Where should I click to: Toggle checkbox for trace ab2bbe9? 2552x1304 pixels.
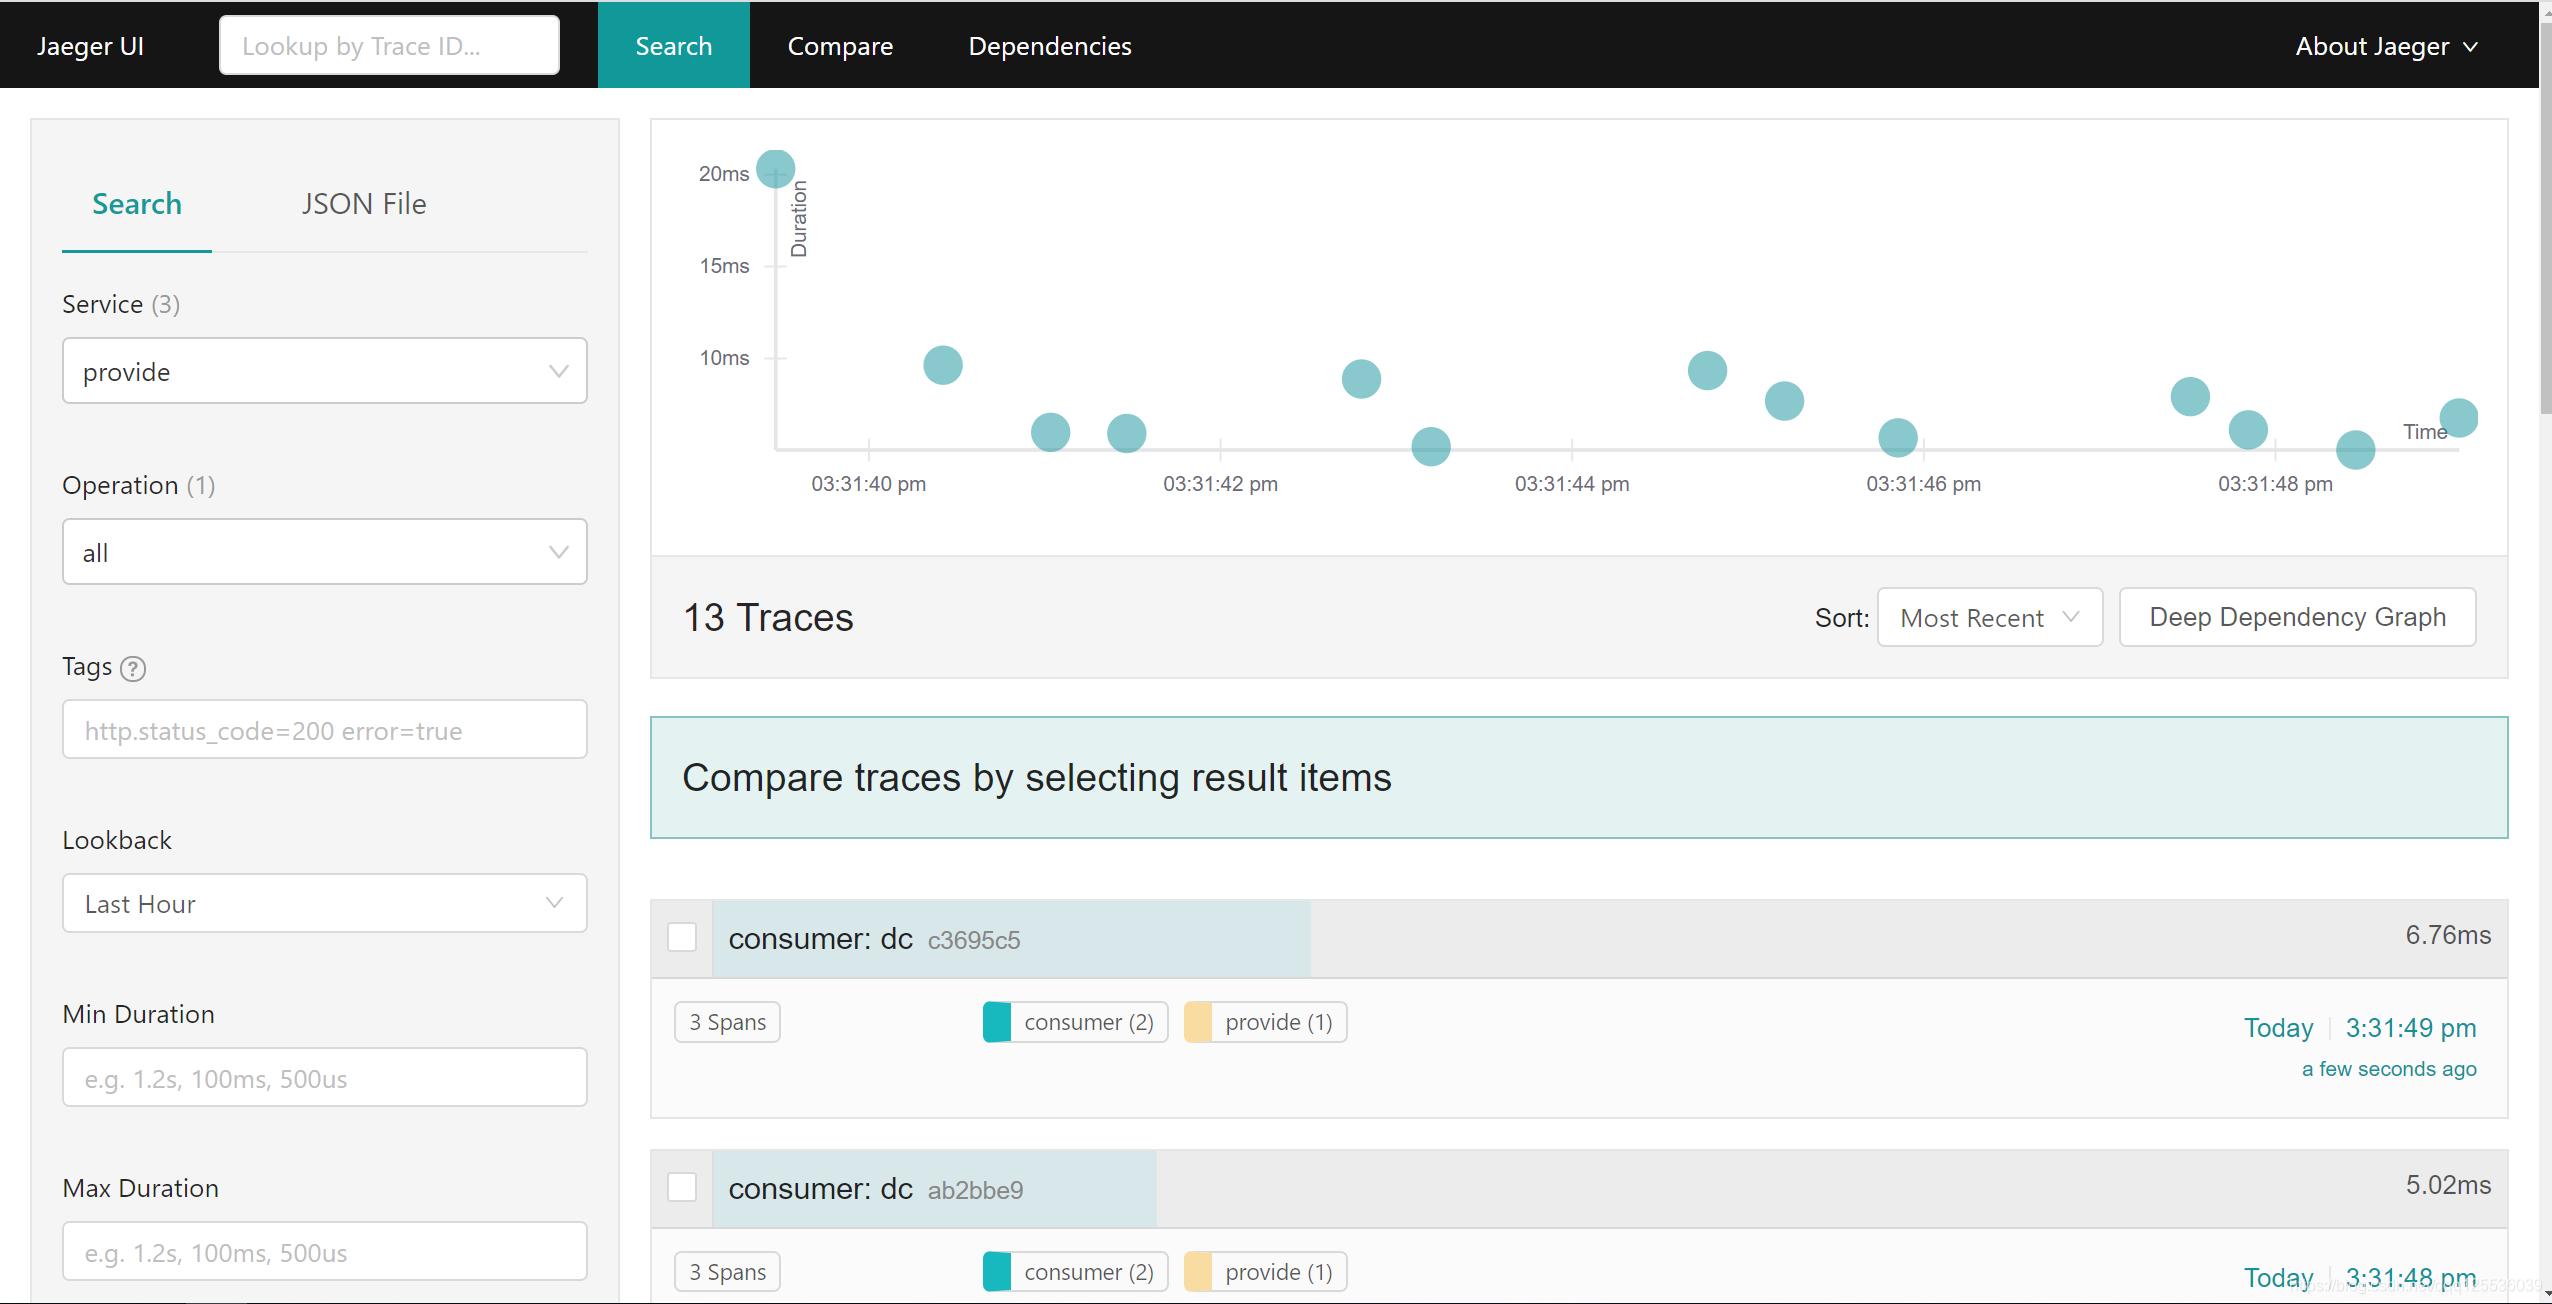coord(683,1188)
